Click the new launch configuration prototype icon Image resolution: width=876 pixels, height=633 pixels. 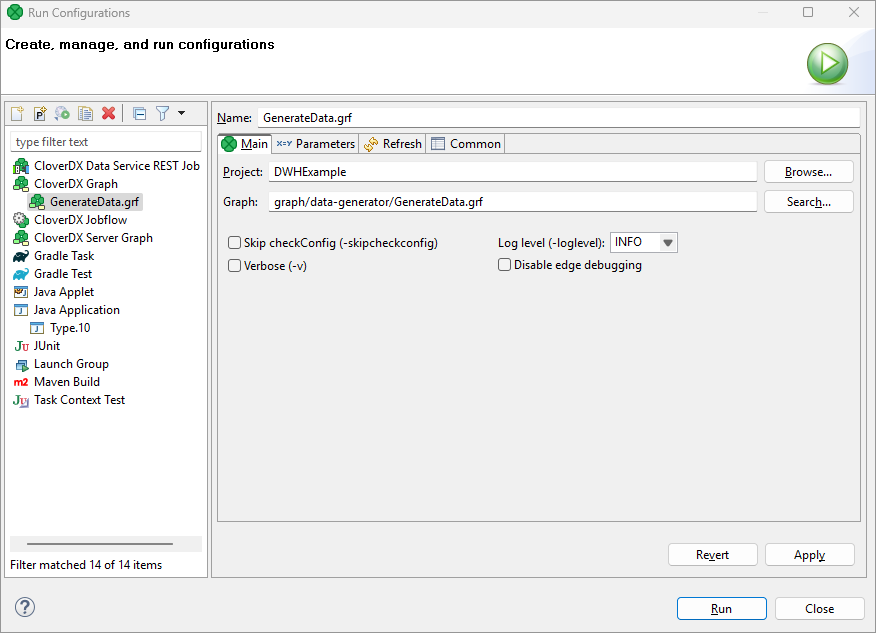pyautogui.click(x=39, y=113)
